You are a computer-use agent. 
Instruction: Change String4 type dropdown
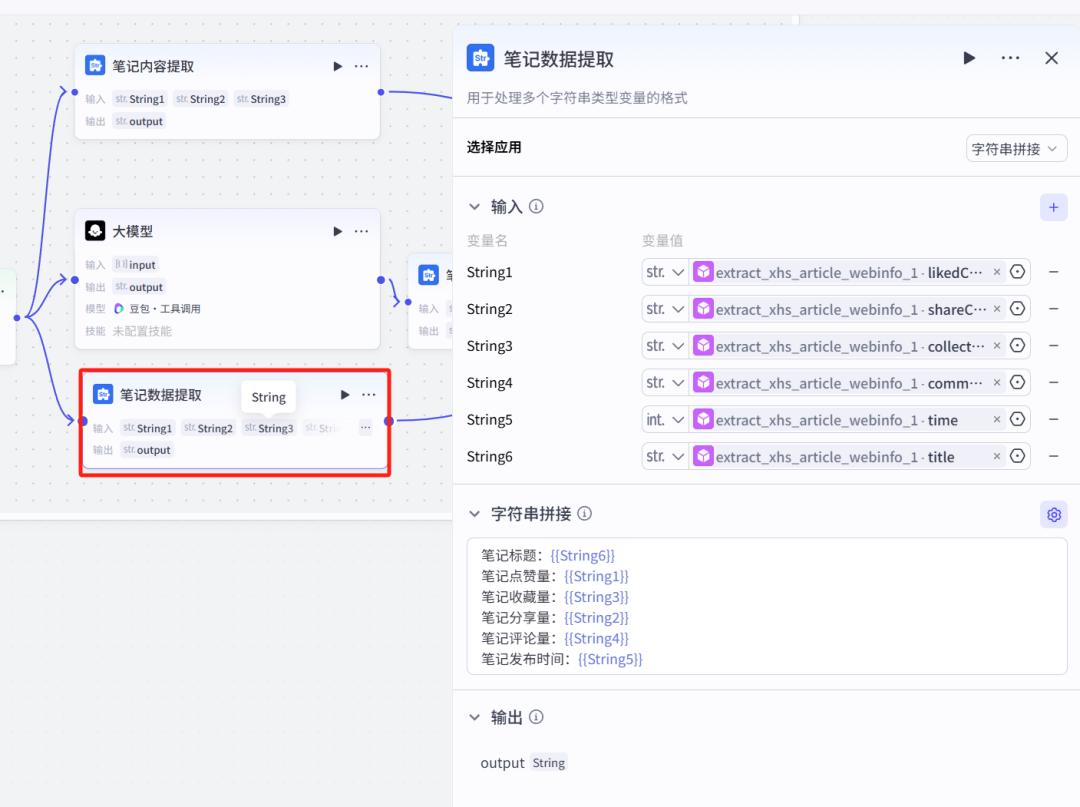(x=665, y=383)
